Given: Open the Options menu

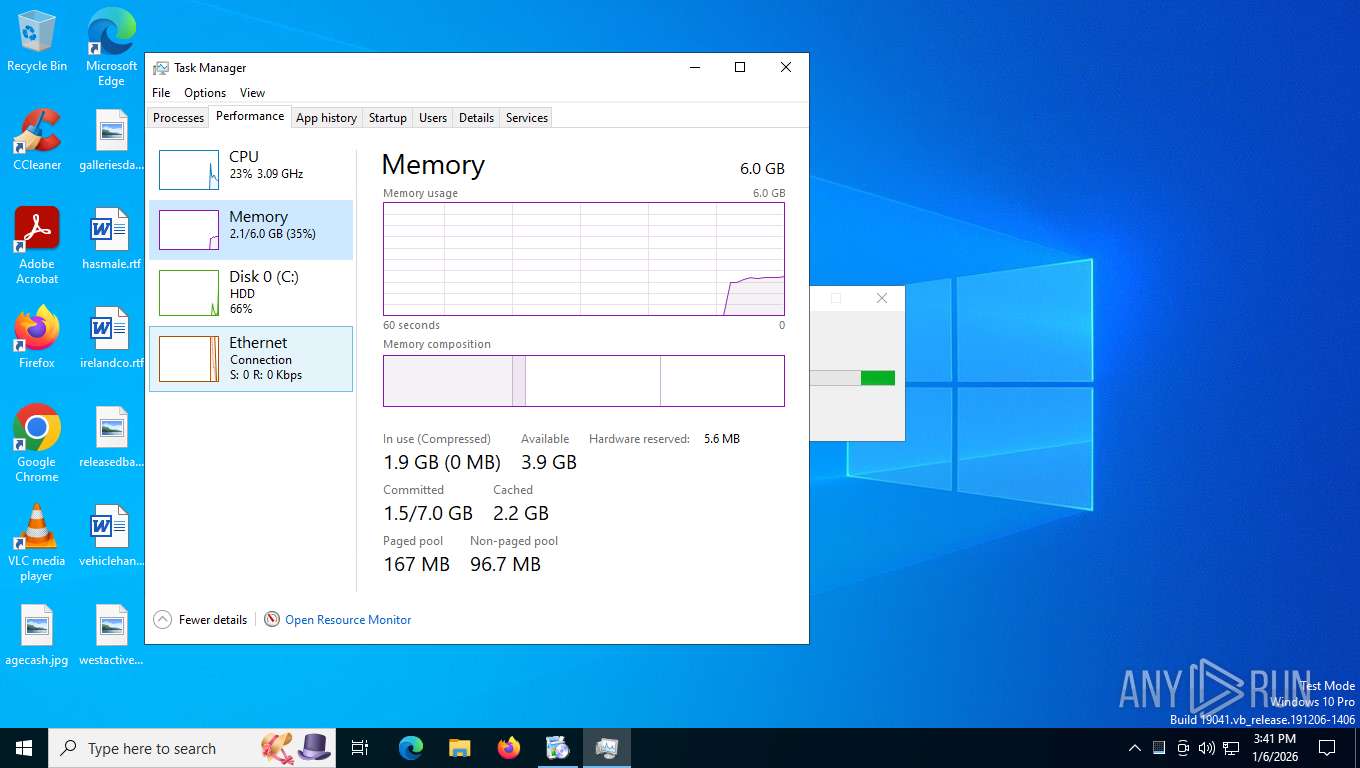Looking at the screenshot, I should (205, 93).
